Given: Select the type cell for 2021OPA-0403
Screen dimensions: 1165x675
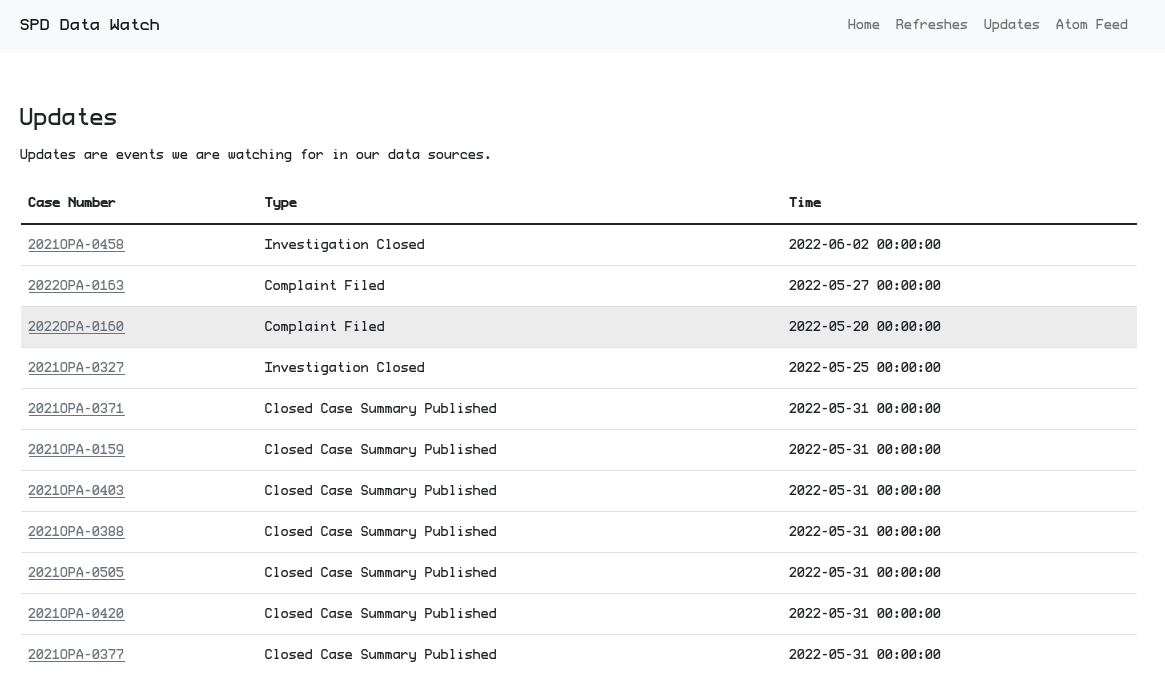Looking at the screenshot, I should click(x=380, y=490).
